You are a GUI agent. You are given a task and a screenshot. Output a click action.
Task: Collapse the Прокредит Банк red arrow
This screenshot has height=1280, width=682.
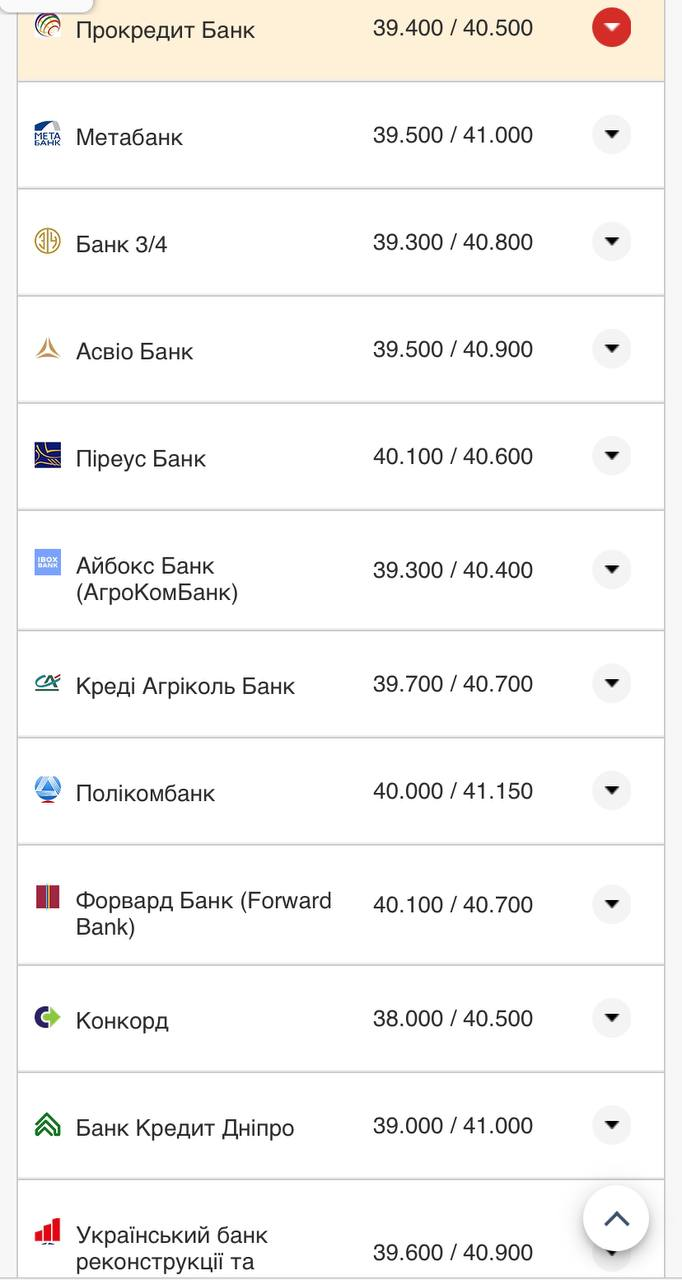click(x=611, y=27)
